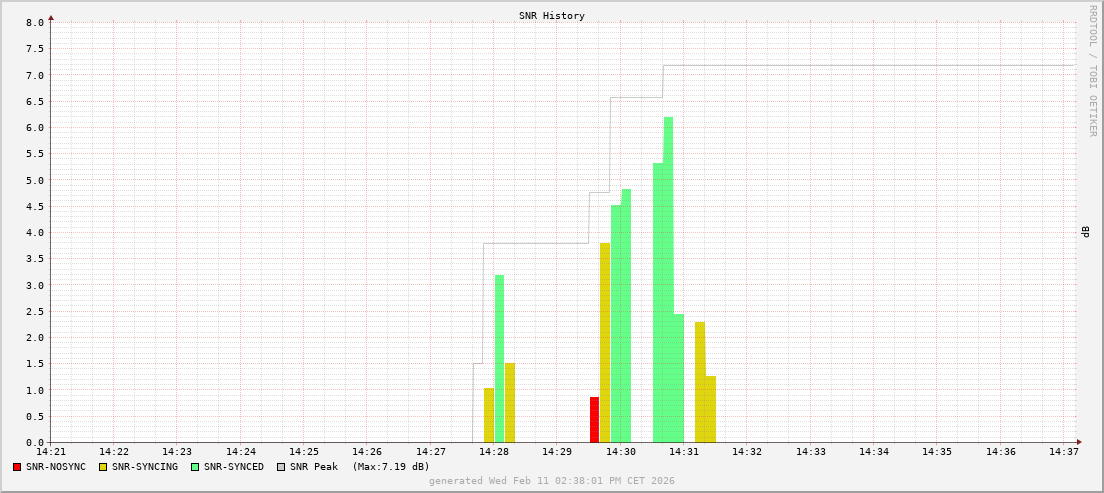Screen dimensions: 1104x493
Task: Click the 14:28 time axis label
Action: [494, 452]
